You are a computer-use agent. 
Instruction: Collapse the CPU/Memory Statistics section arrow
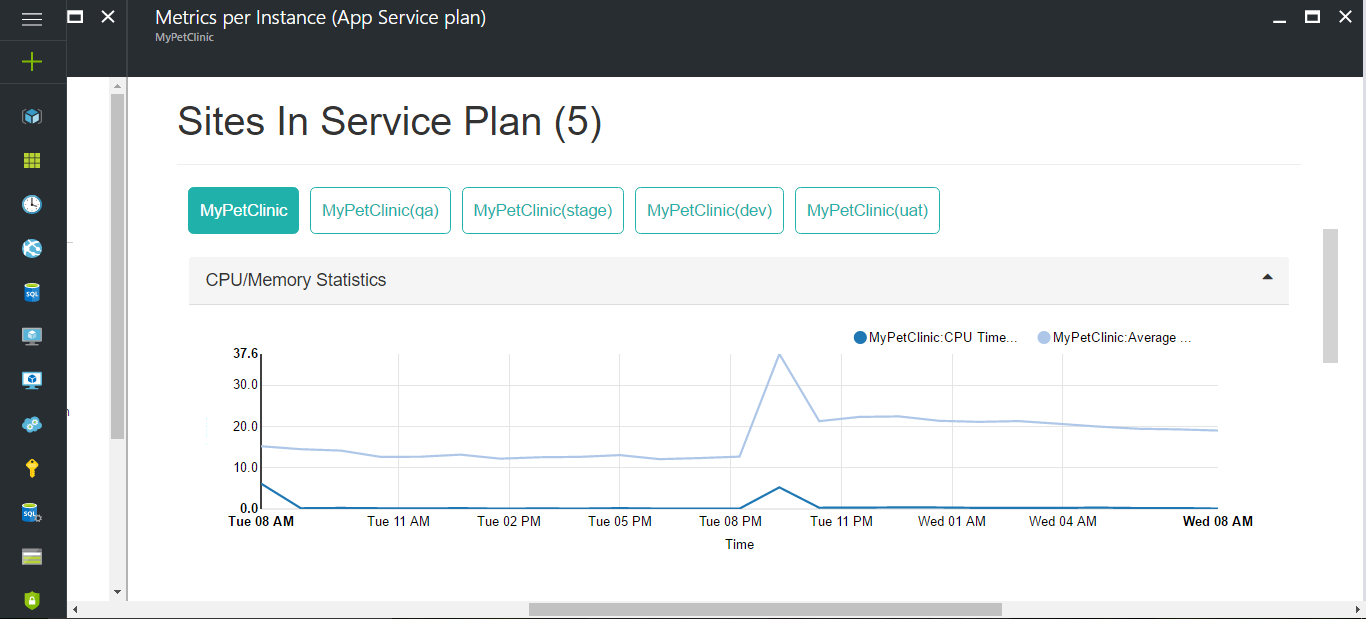(1267, 277)
